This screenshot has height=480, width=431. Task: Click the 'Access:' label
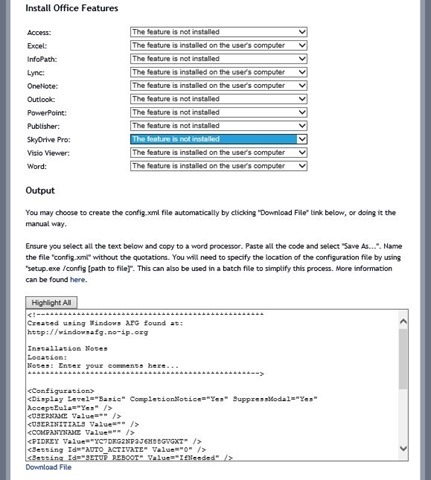click(x=39, y=33)
